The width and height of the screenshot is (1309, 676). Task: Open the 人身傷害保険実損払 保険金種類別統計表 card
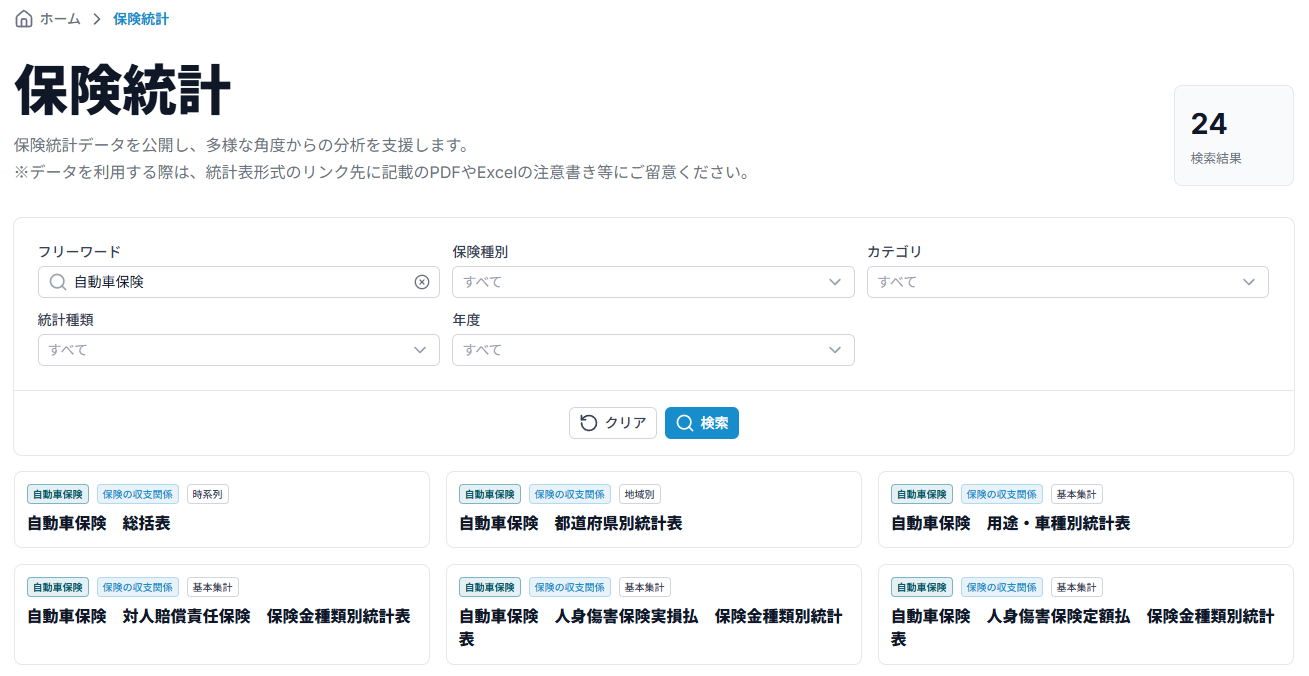[x=654, y=615]
